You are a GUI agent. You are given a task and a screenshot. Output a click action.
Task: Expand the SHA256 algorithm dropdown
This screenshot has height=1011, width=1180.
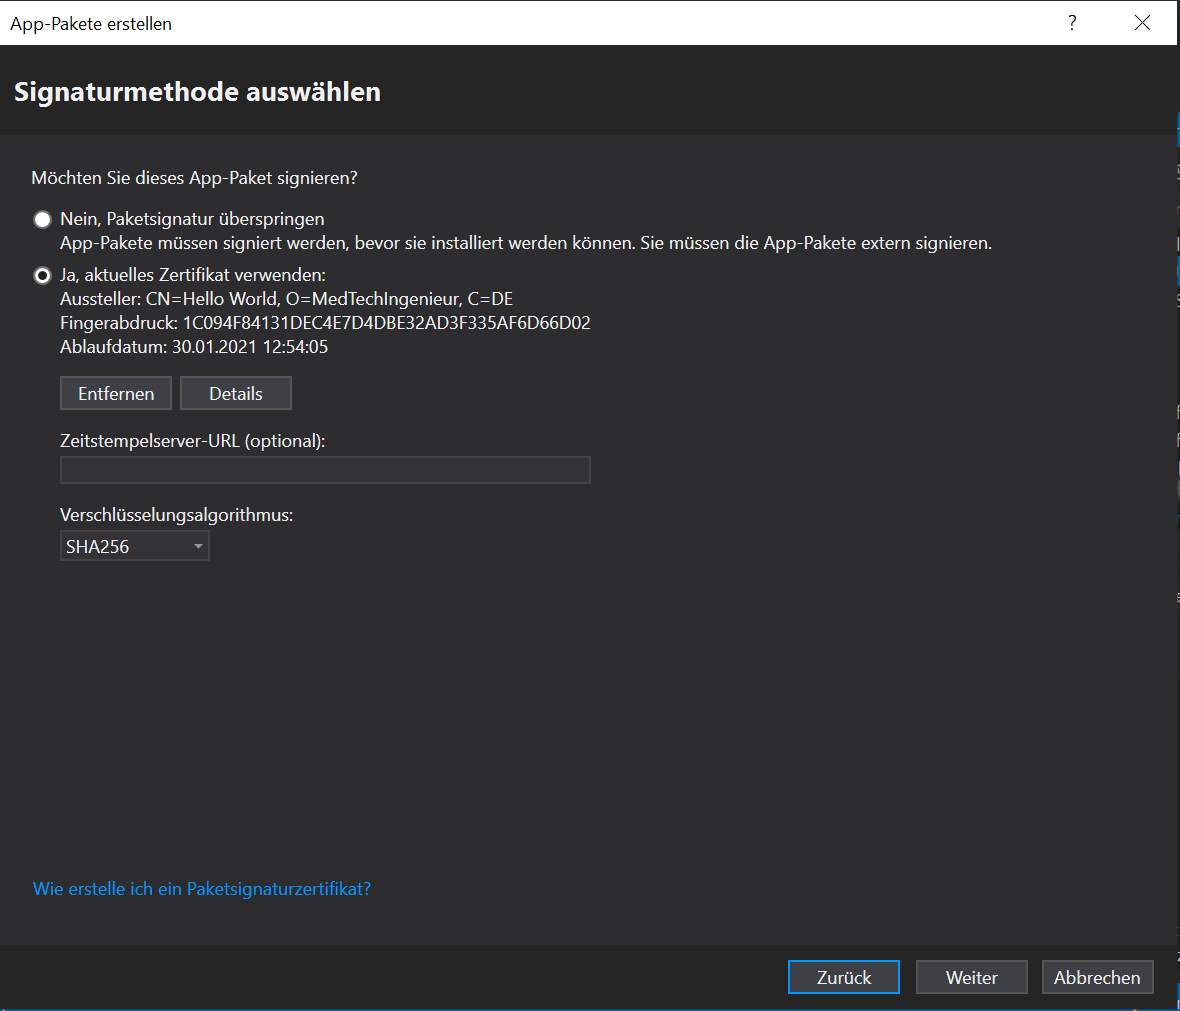(x=135, y=546)
